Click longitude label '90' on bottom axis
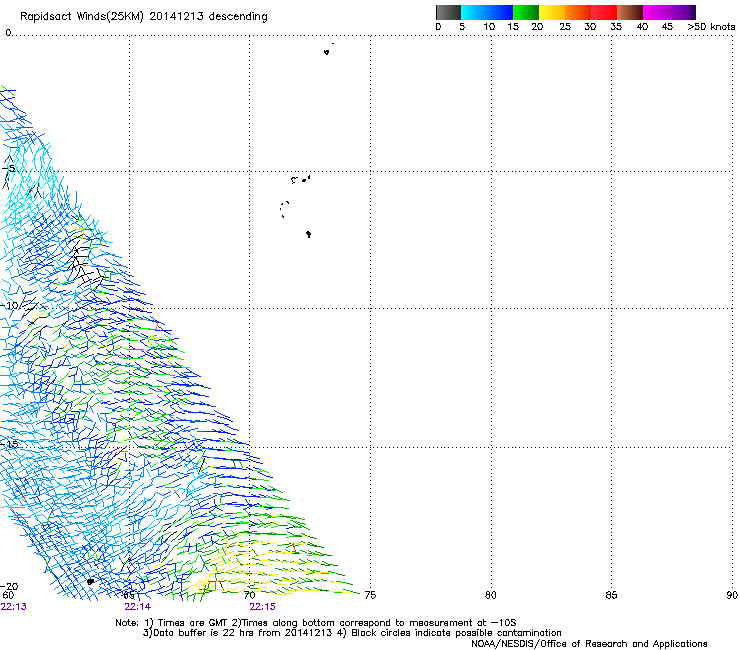The height and width of the screenshot is (650, 740). [x=732, y=595]
